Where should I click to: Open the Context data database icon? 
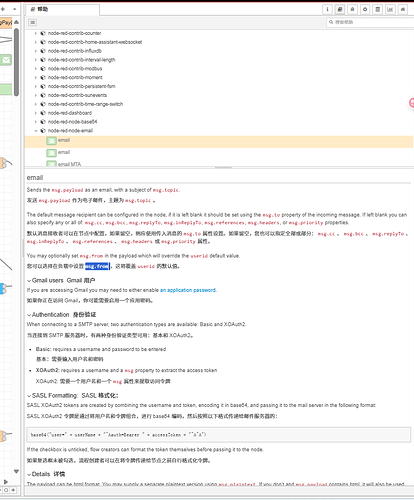tap(377, 9)
